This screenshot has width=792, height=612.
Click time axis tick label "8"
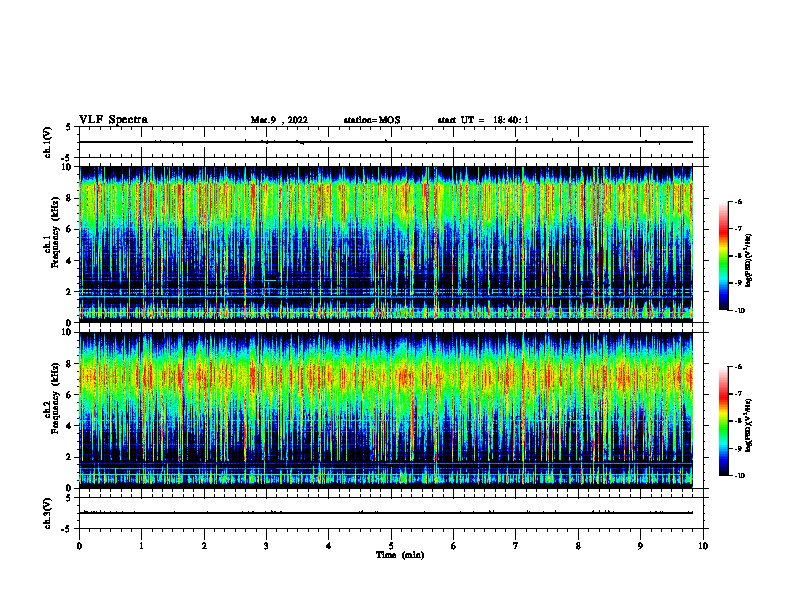[x=578, y=546]
